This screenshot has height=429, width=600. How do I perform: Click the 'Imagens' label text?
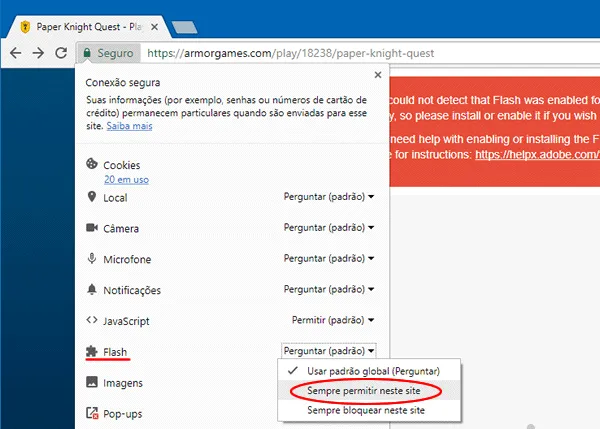tap(123, 383)
